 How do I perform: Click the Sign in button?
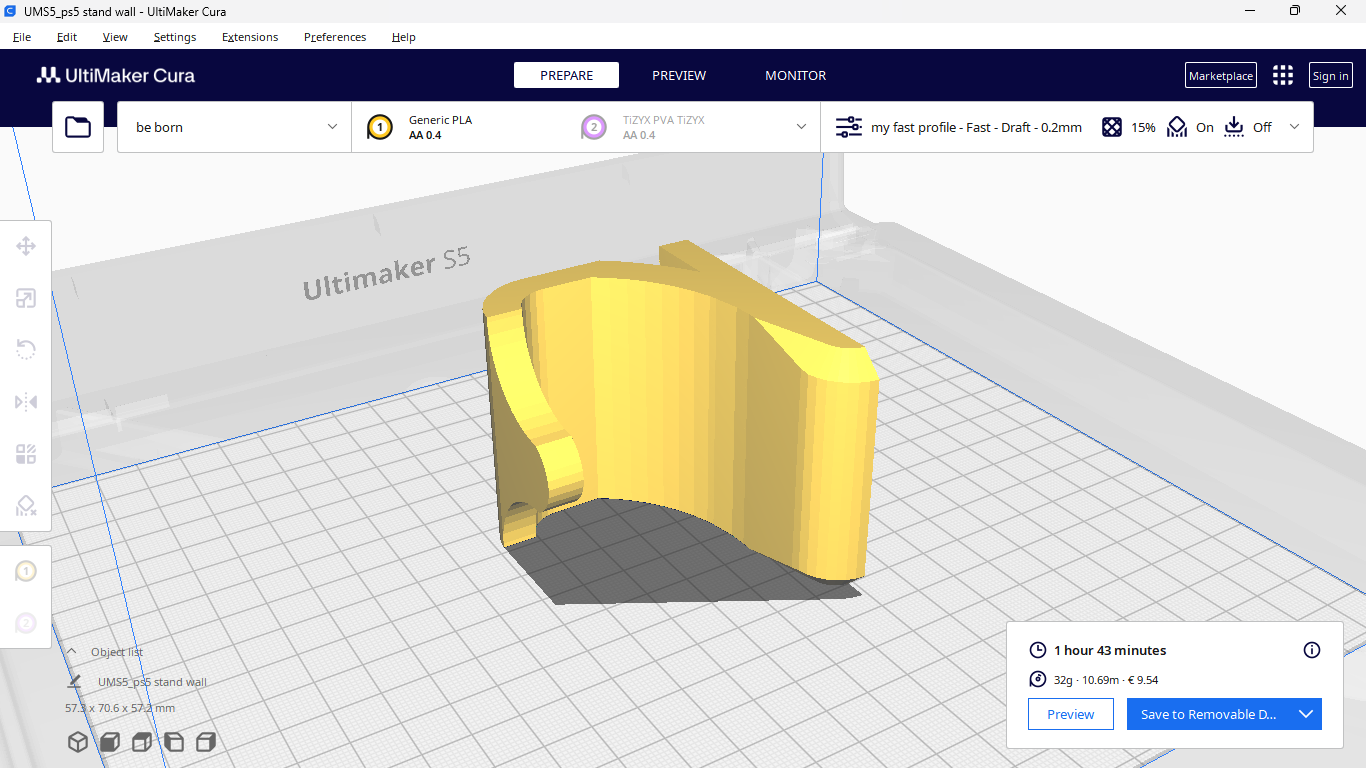coord(1330,76)
